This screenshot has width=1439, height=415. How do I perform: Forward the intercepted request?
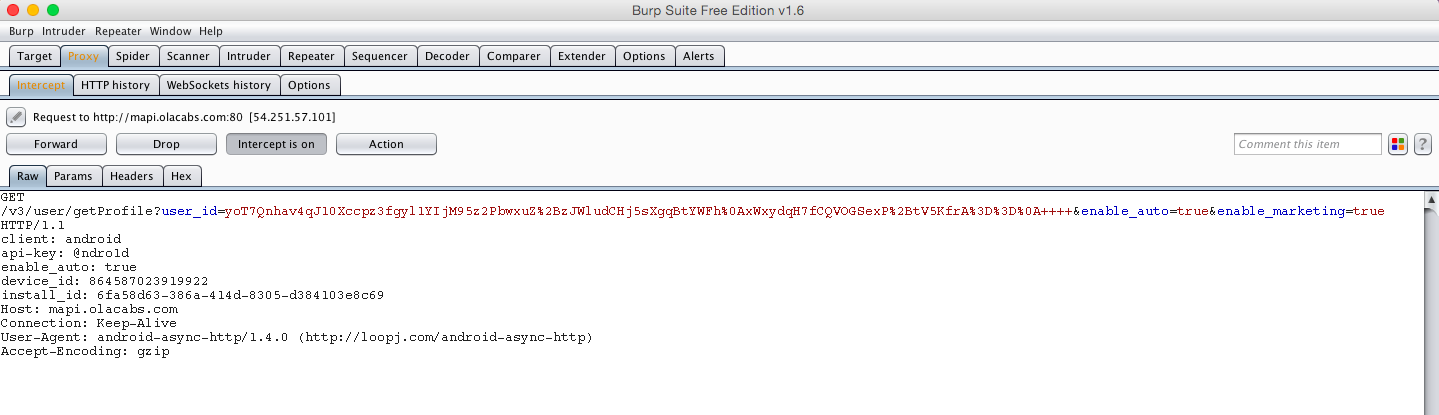[56, 144]
